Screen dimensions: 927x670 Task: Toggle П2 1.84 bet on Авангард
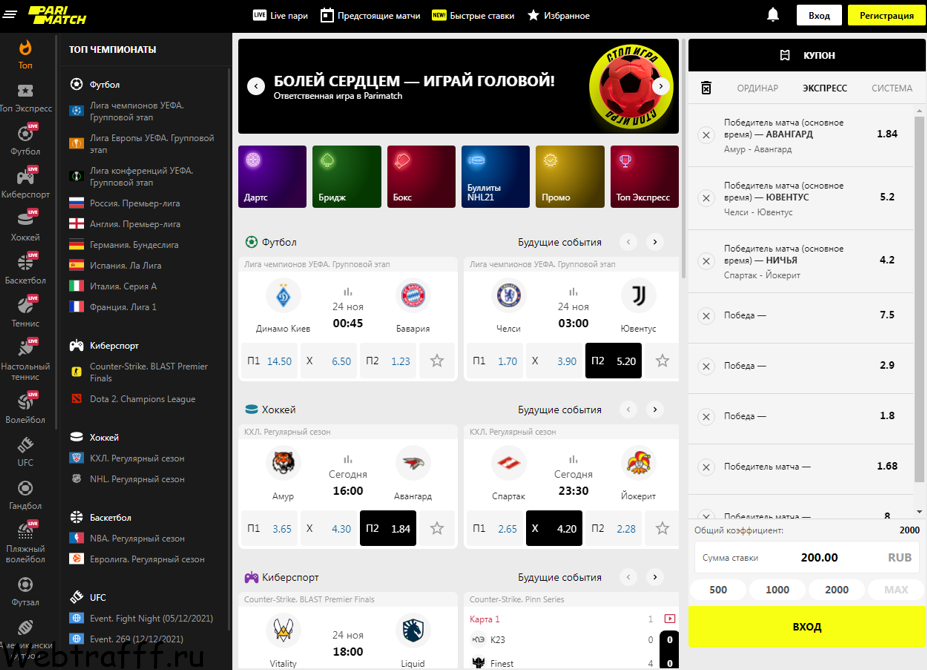point(388,528)
